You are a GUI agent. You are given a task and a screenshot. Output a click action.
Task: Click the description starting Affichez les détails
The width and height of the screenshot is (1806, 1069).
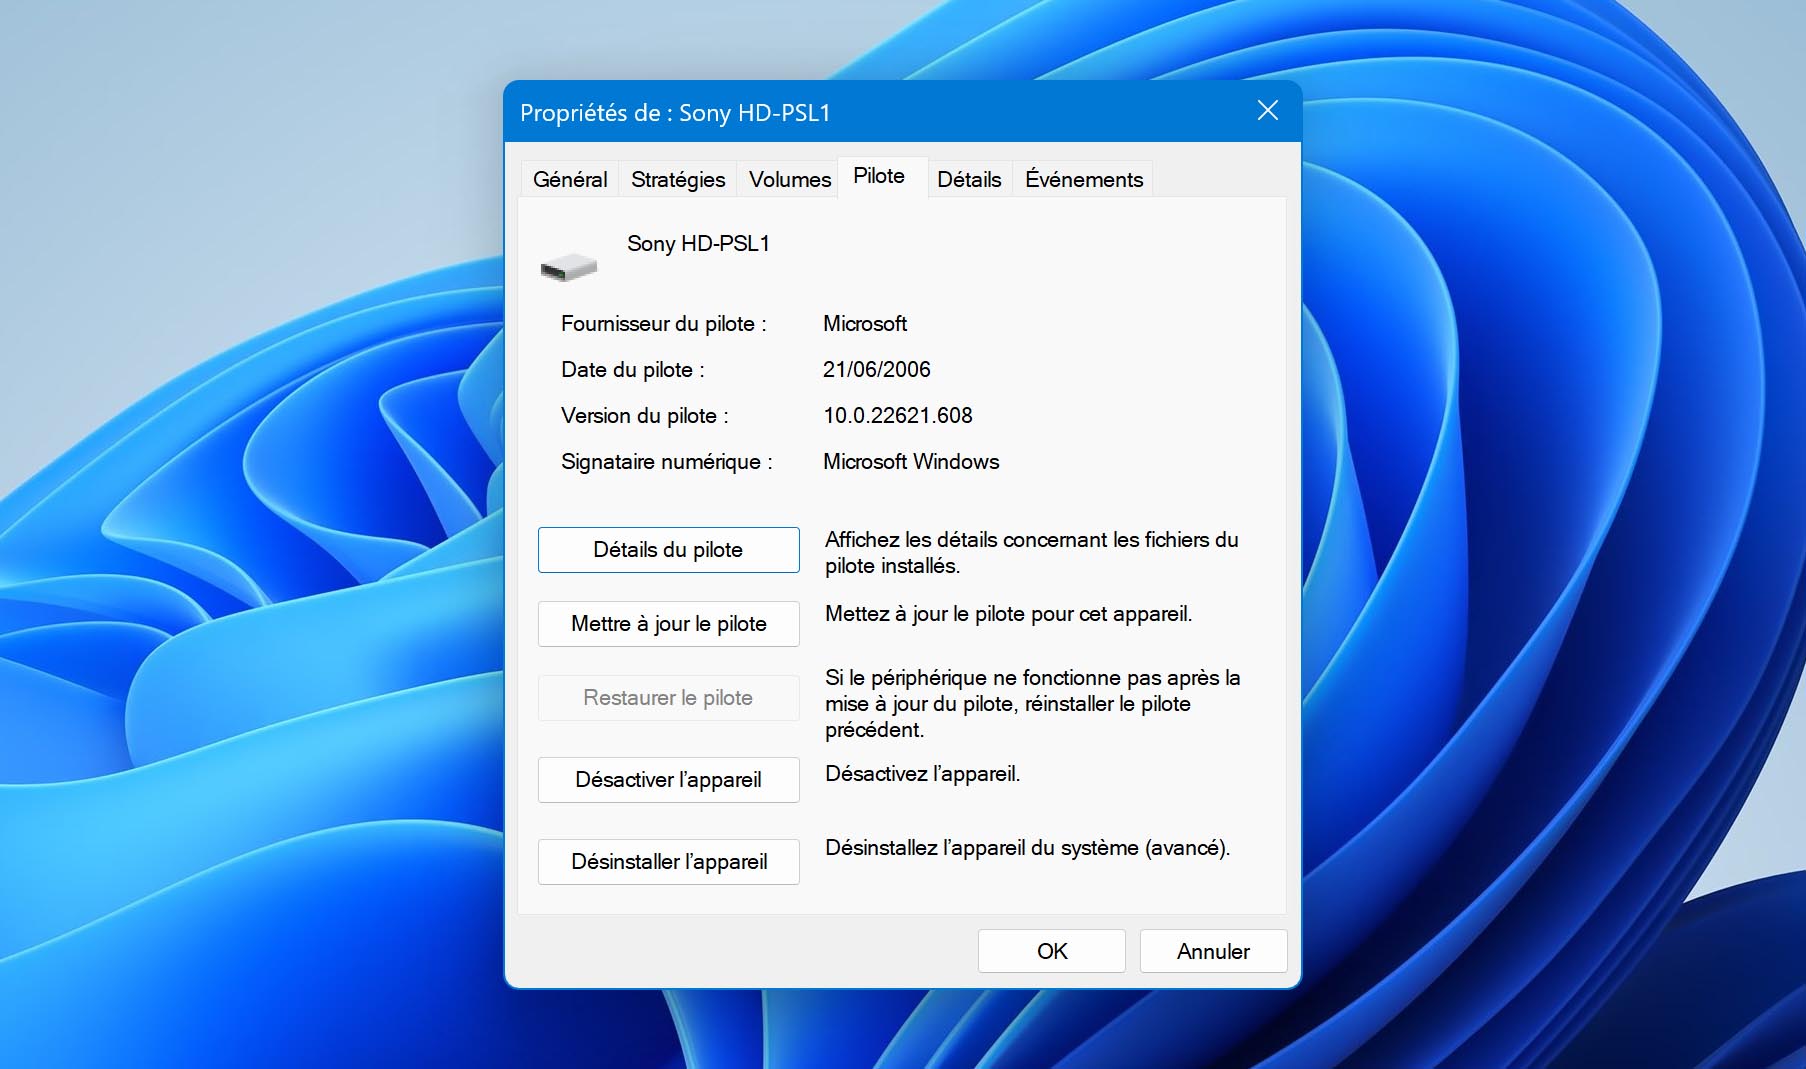[x=1032, y=553]
